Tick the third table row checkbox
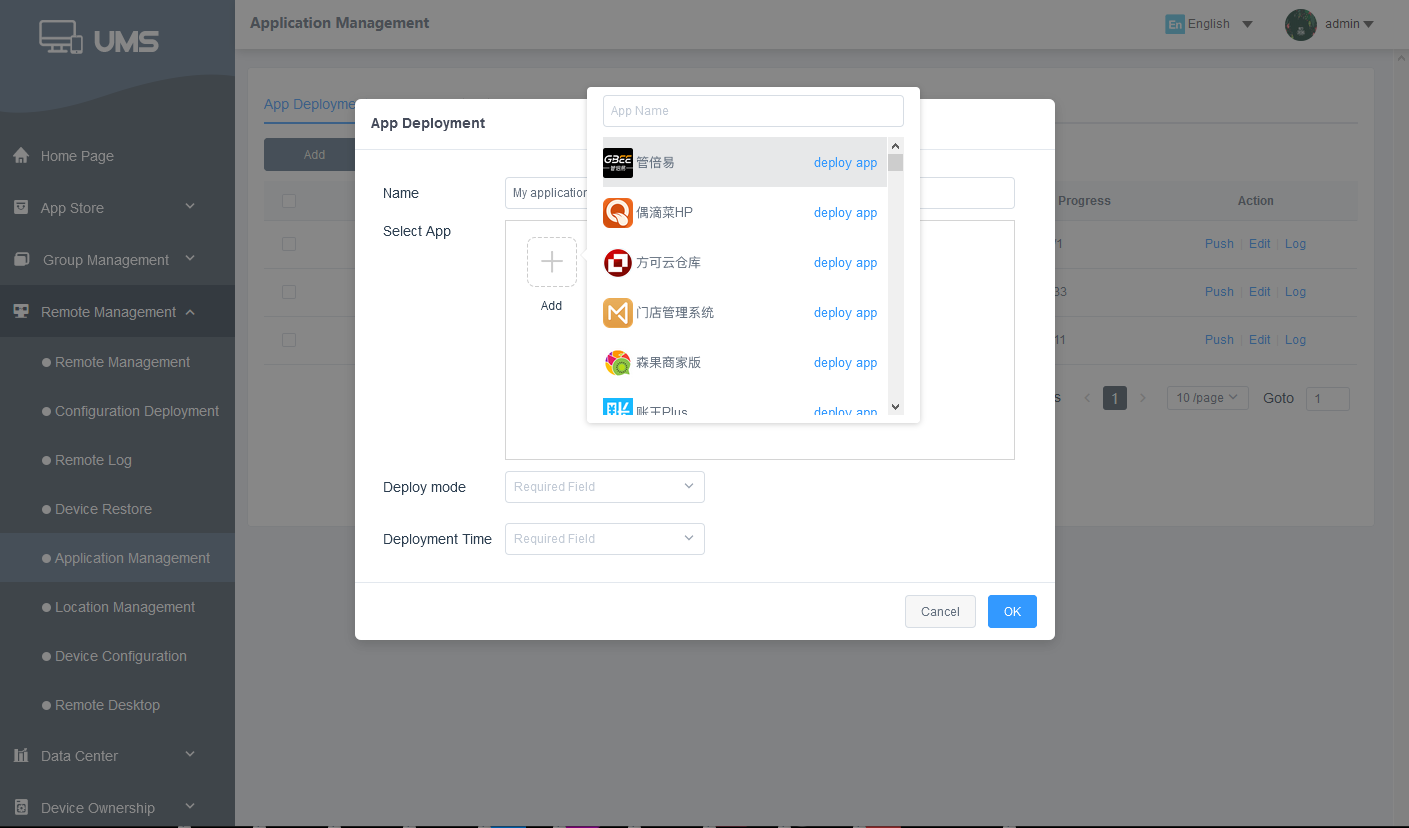The image size is (1409, 828). click(289, 340)
